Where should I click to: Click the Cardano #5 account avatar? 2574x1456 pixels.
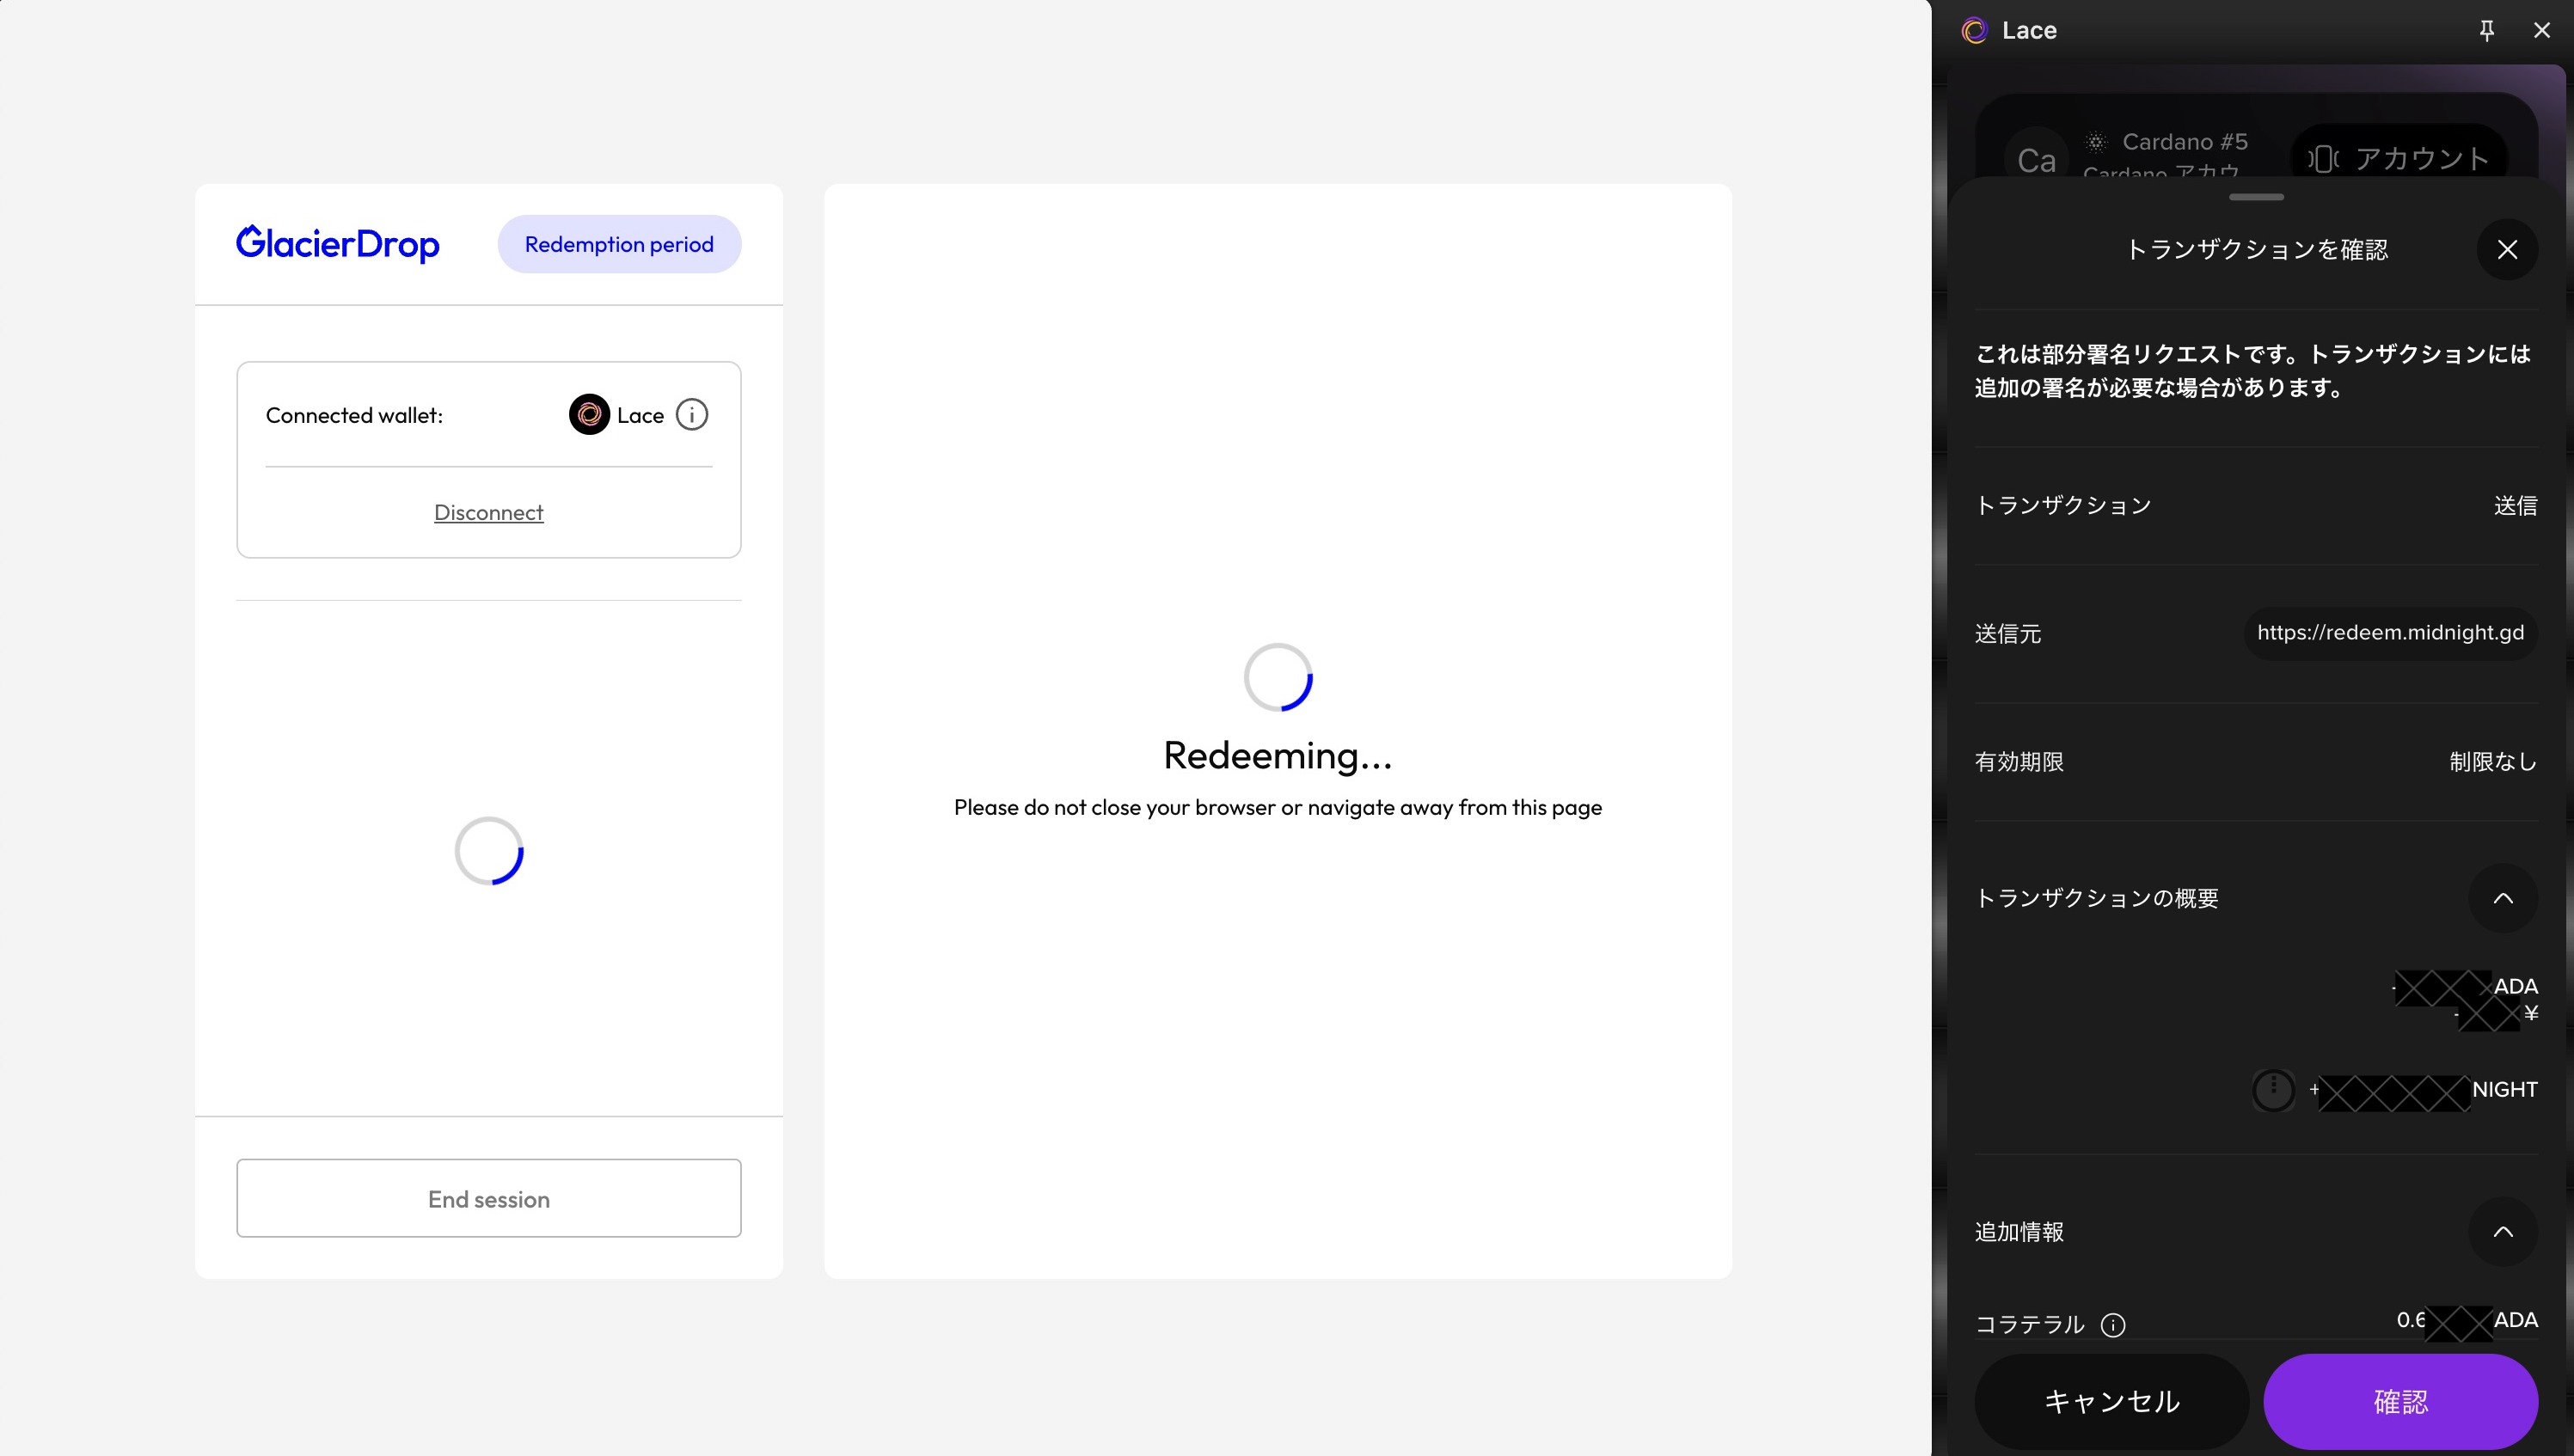[2036, 159]
